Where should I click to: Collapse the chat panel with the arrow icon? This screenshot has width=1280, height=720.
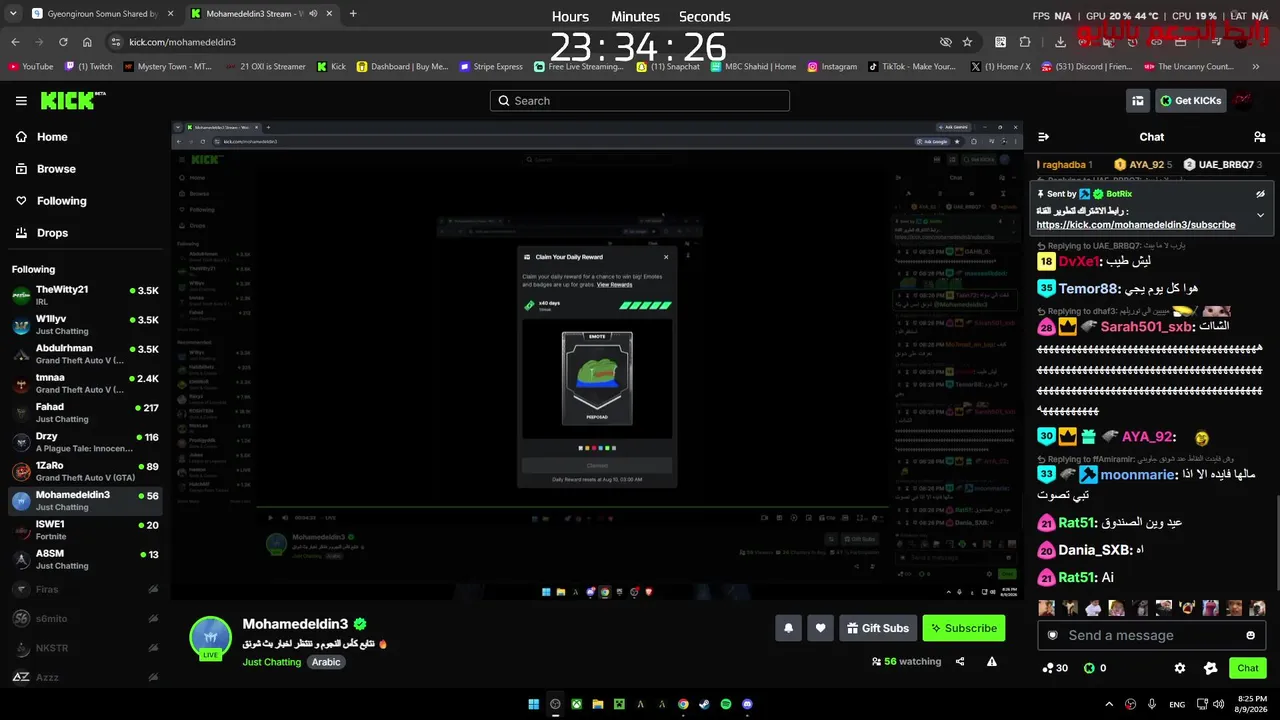pyautogui.click(x=1043, y=137)
